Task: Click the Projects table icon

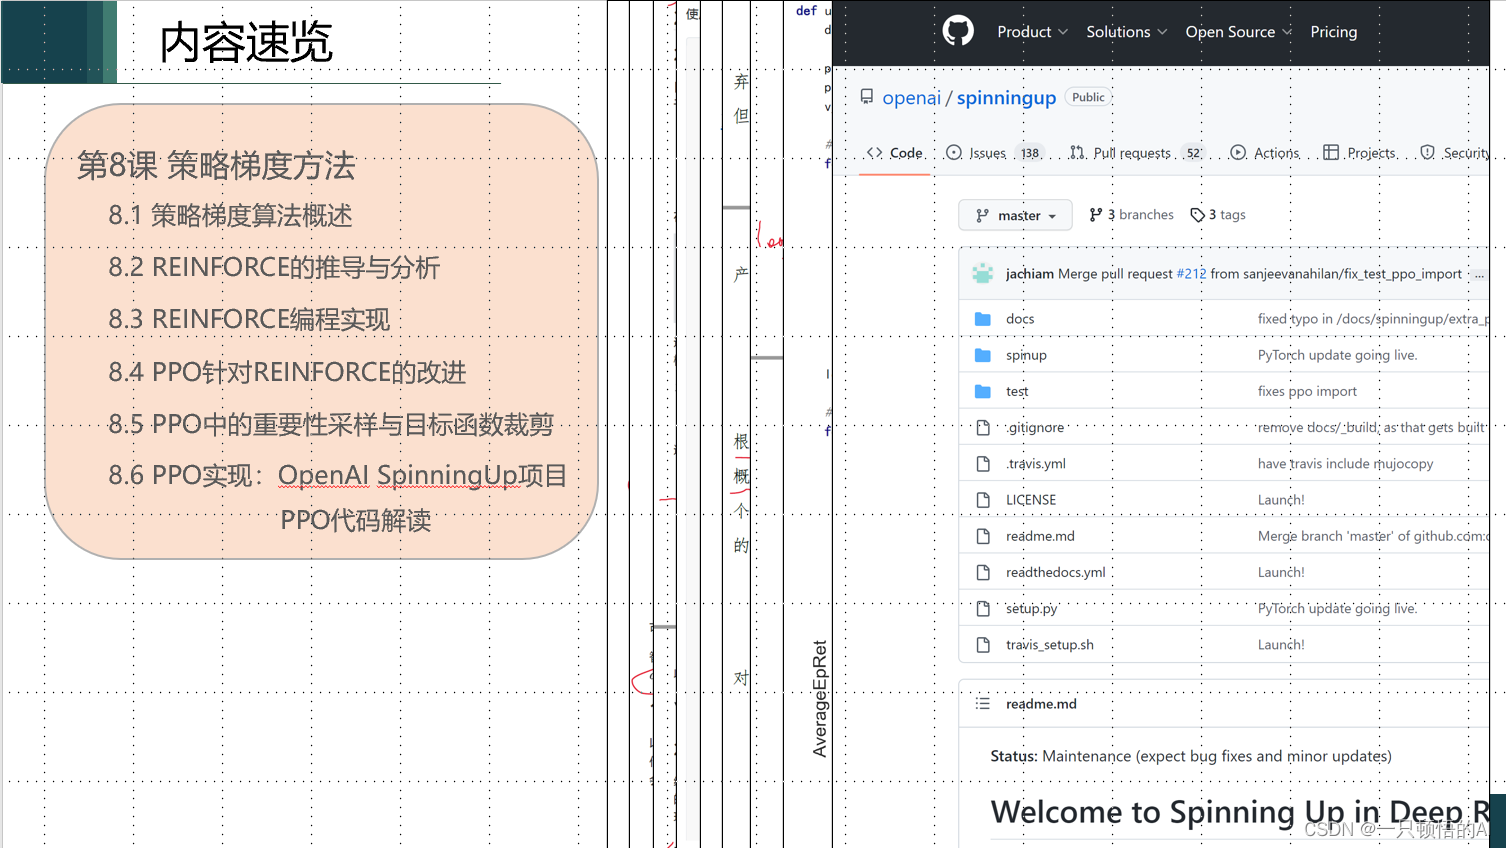Action: click(1331, 153)
